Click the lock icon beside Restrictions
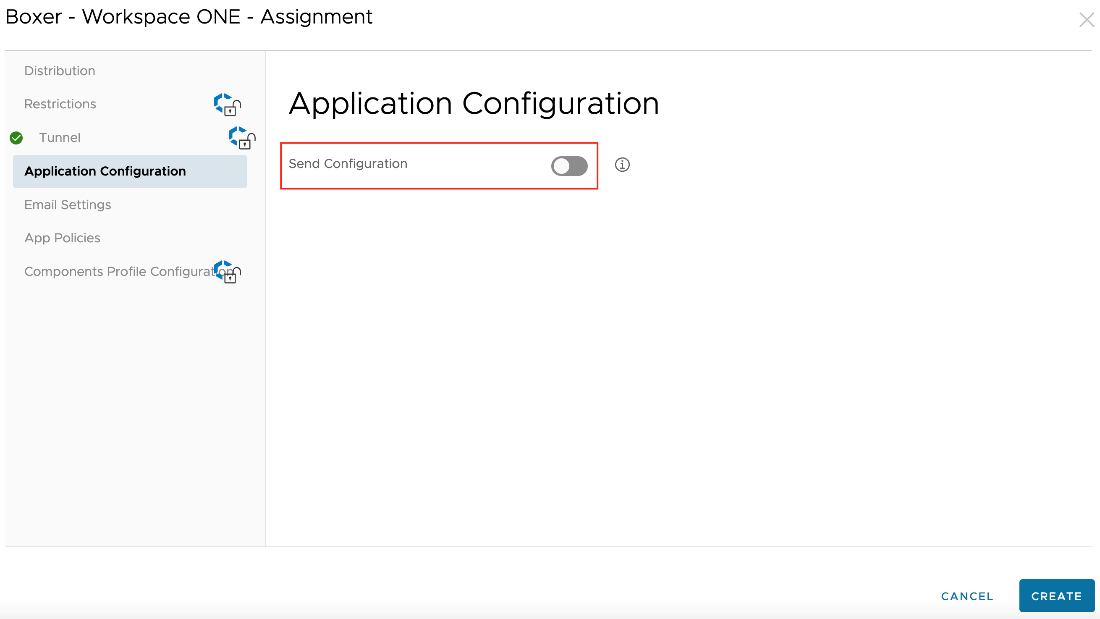The image size is (1100, 619). point(228,104)
